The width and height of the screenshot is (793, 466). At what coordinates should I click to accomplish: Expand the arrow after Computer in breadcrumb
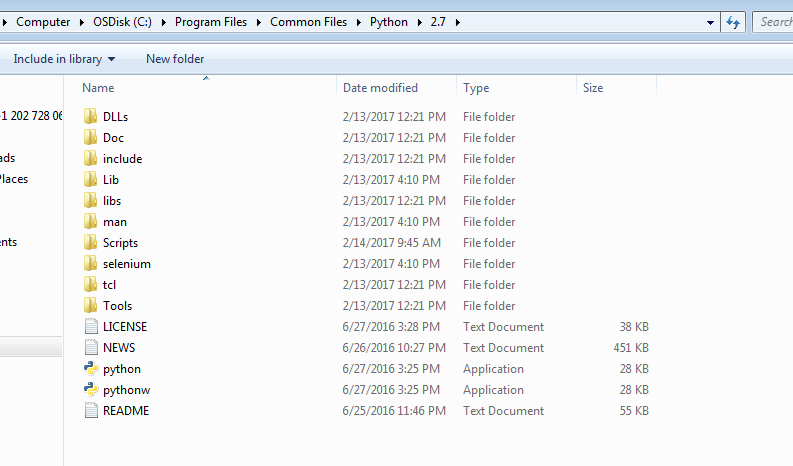[x=82, y=22]
